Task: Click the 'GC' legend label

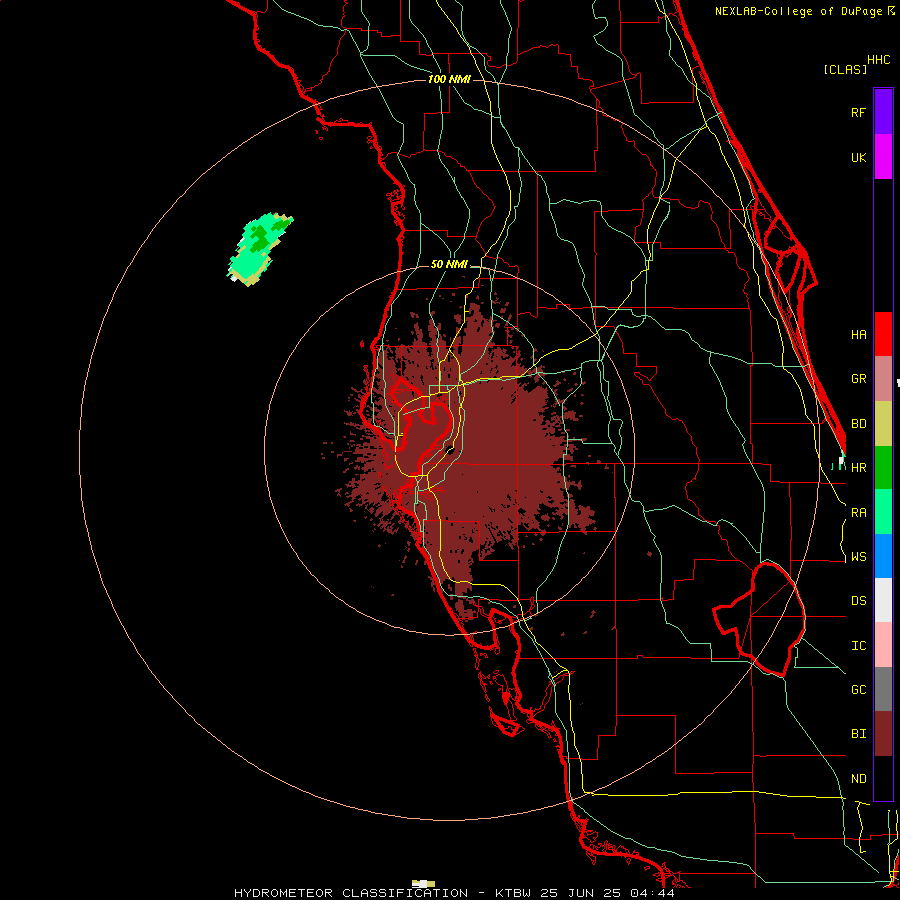Action: pyautogui.click(x=858, y=690)
